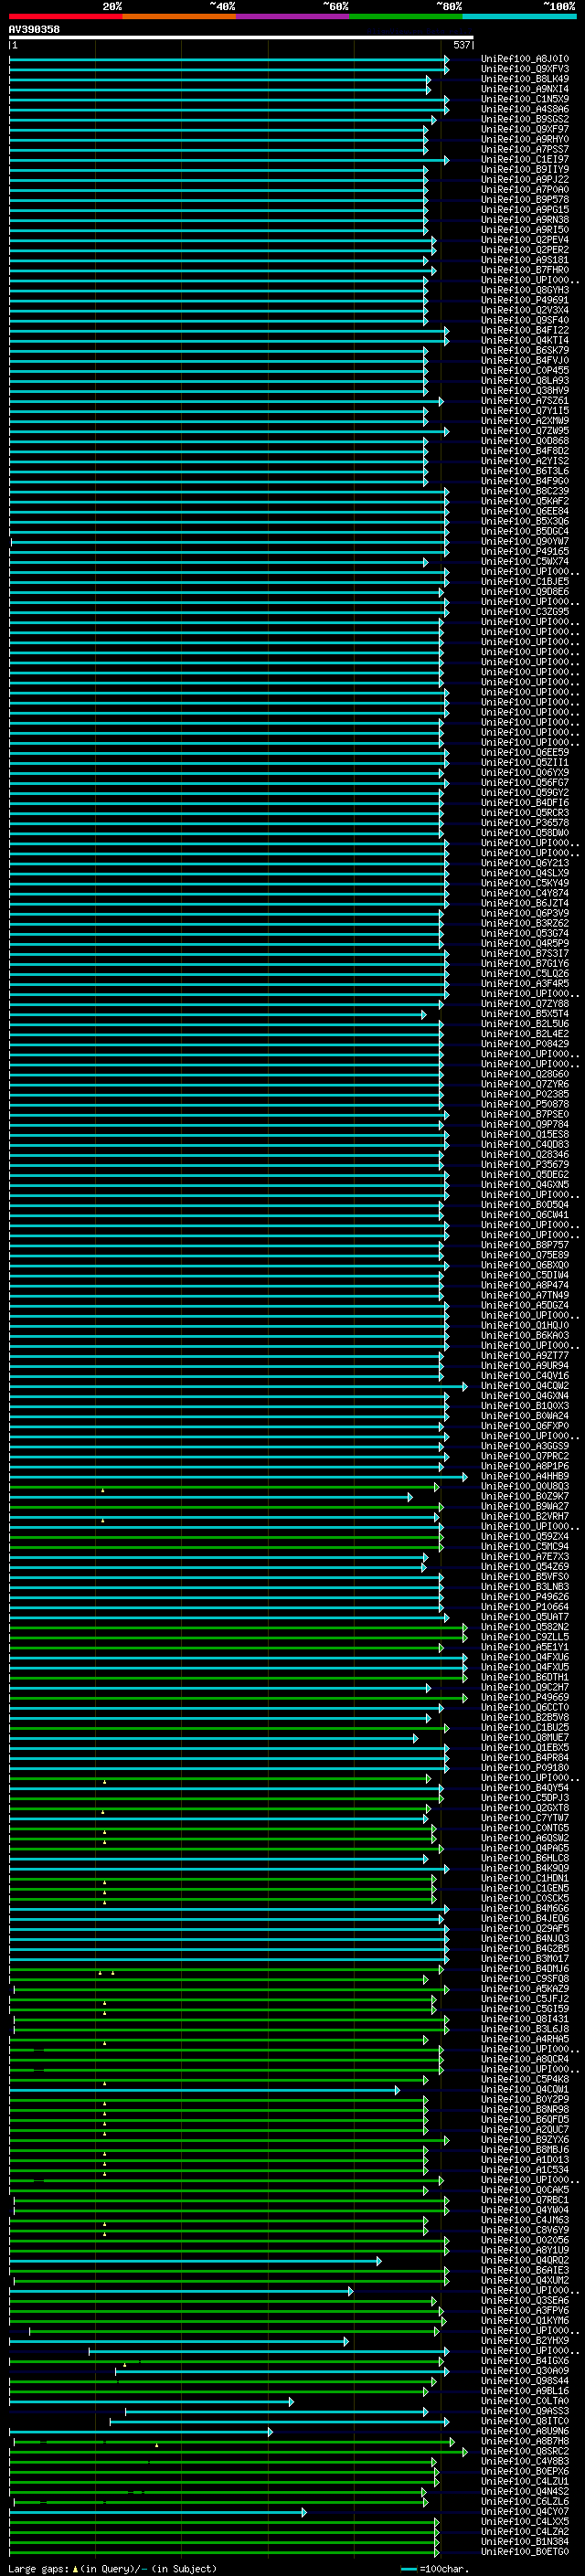Select hit label UniRef100_Q4FXU6
Viewport: 585px width, 2576px height.
coord(525,1657)
